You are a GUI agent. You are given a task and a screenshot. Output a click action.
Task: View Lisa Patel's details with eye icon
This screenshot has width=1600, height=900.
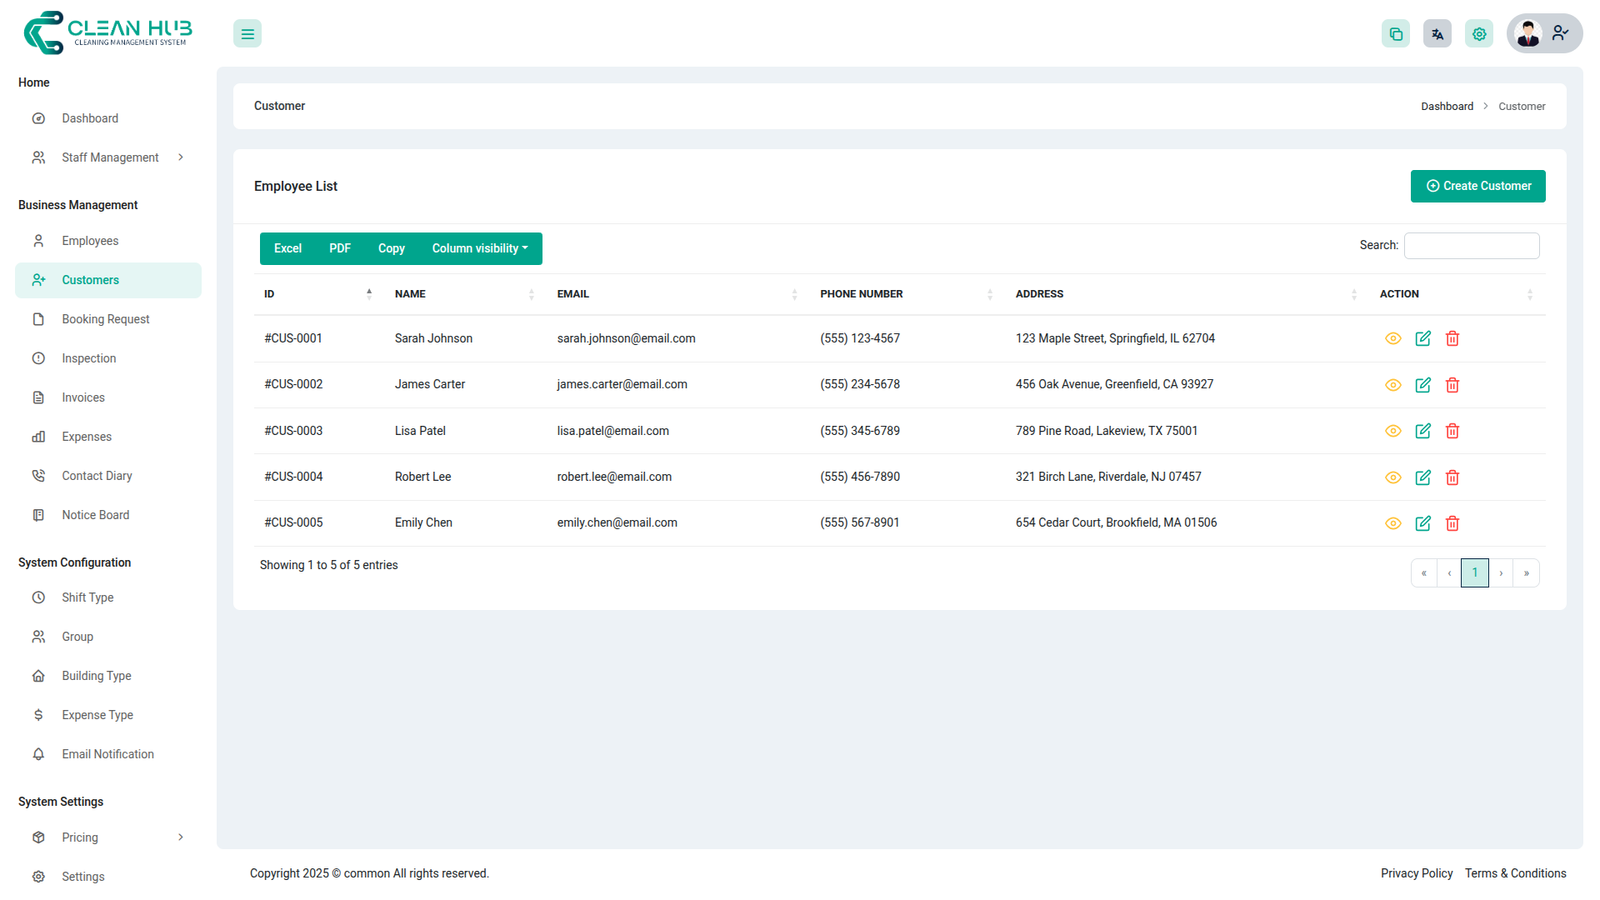pyautogui.click(x=1392, y=431)
